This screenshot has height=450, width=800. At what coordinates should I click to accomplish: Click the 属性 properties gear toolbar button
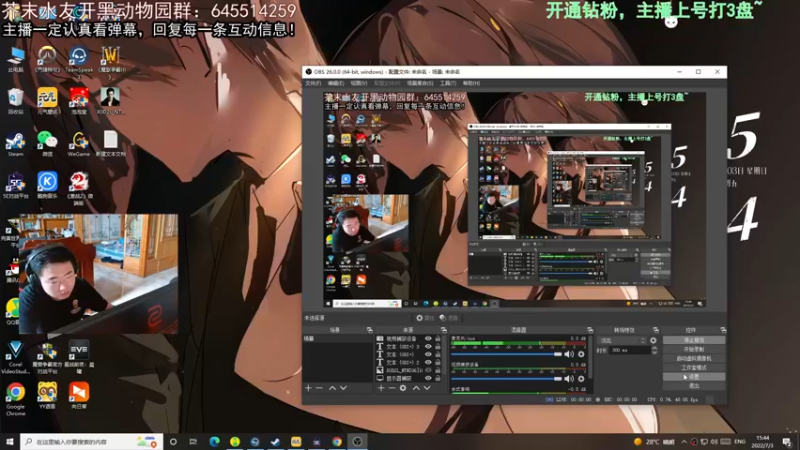tap(424, 318)
